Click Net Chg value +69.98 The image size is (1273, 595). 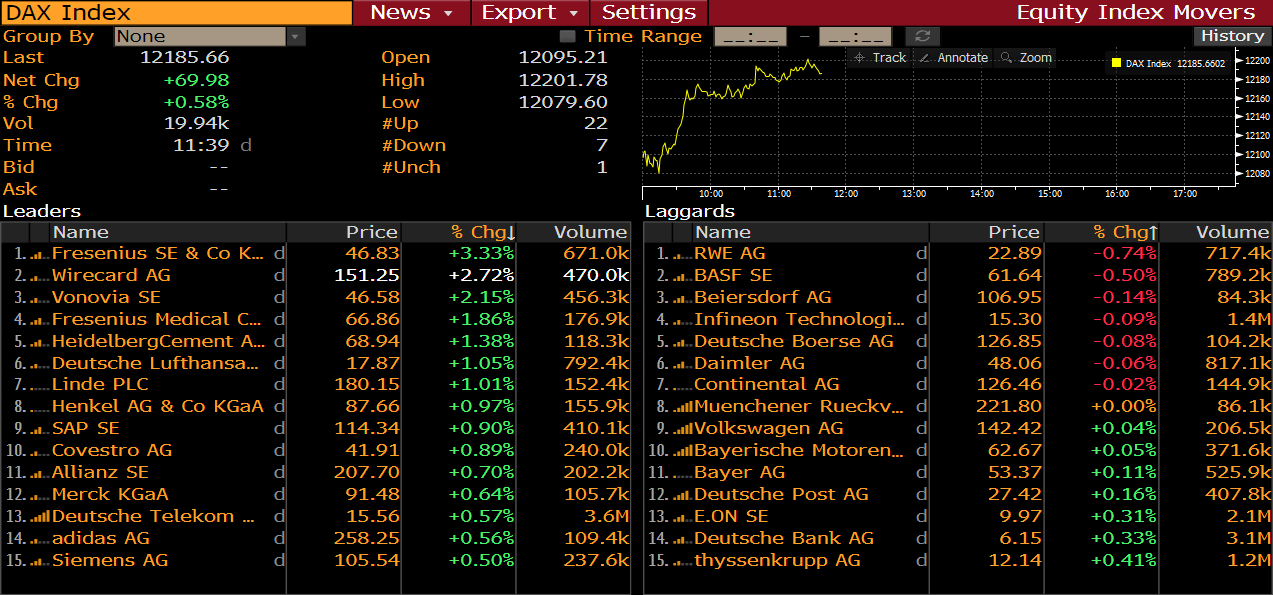coord(196,80)
